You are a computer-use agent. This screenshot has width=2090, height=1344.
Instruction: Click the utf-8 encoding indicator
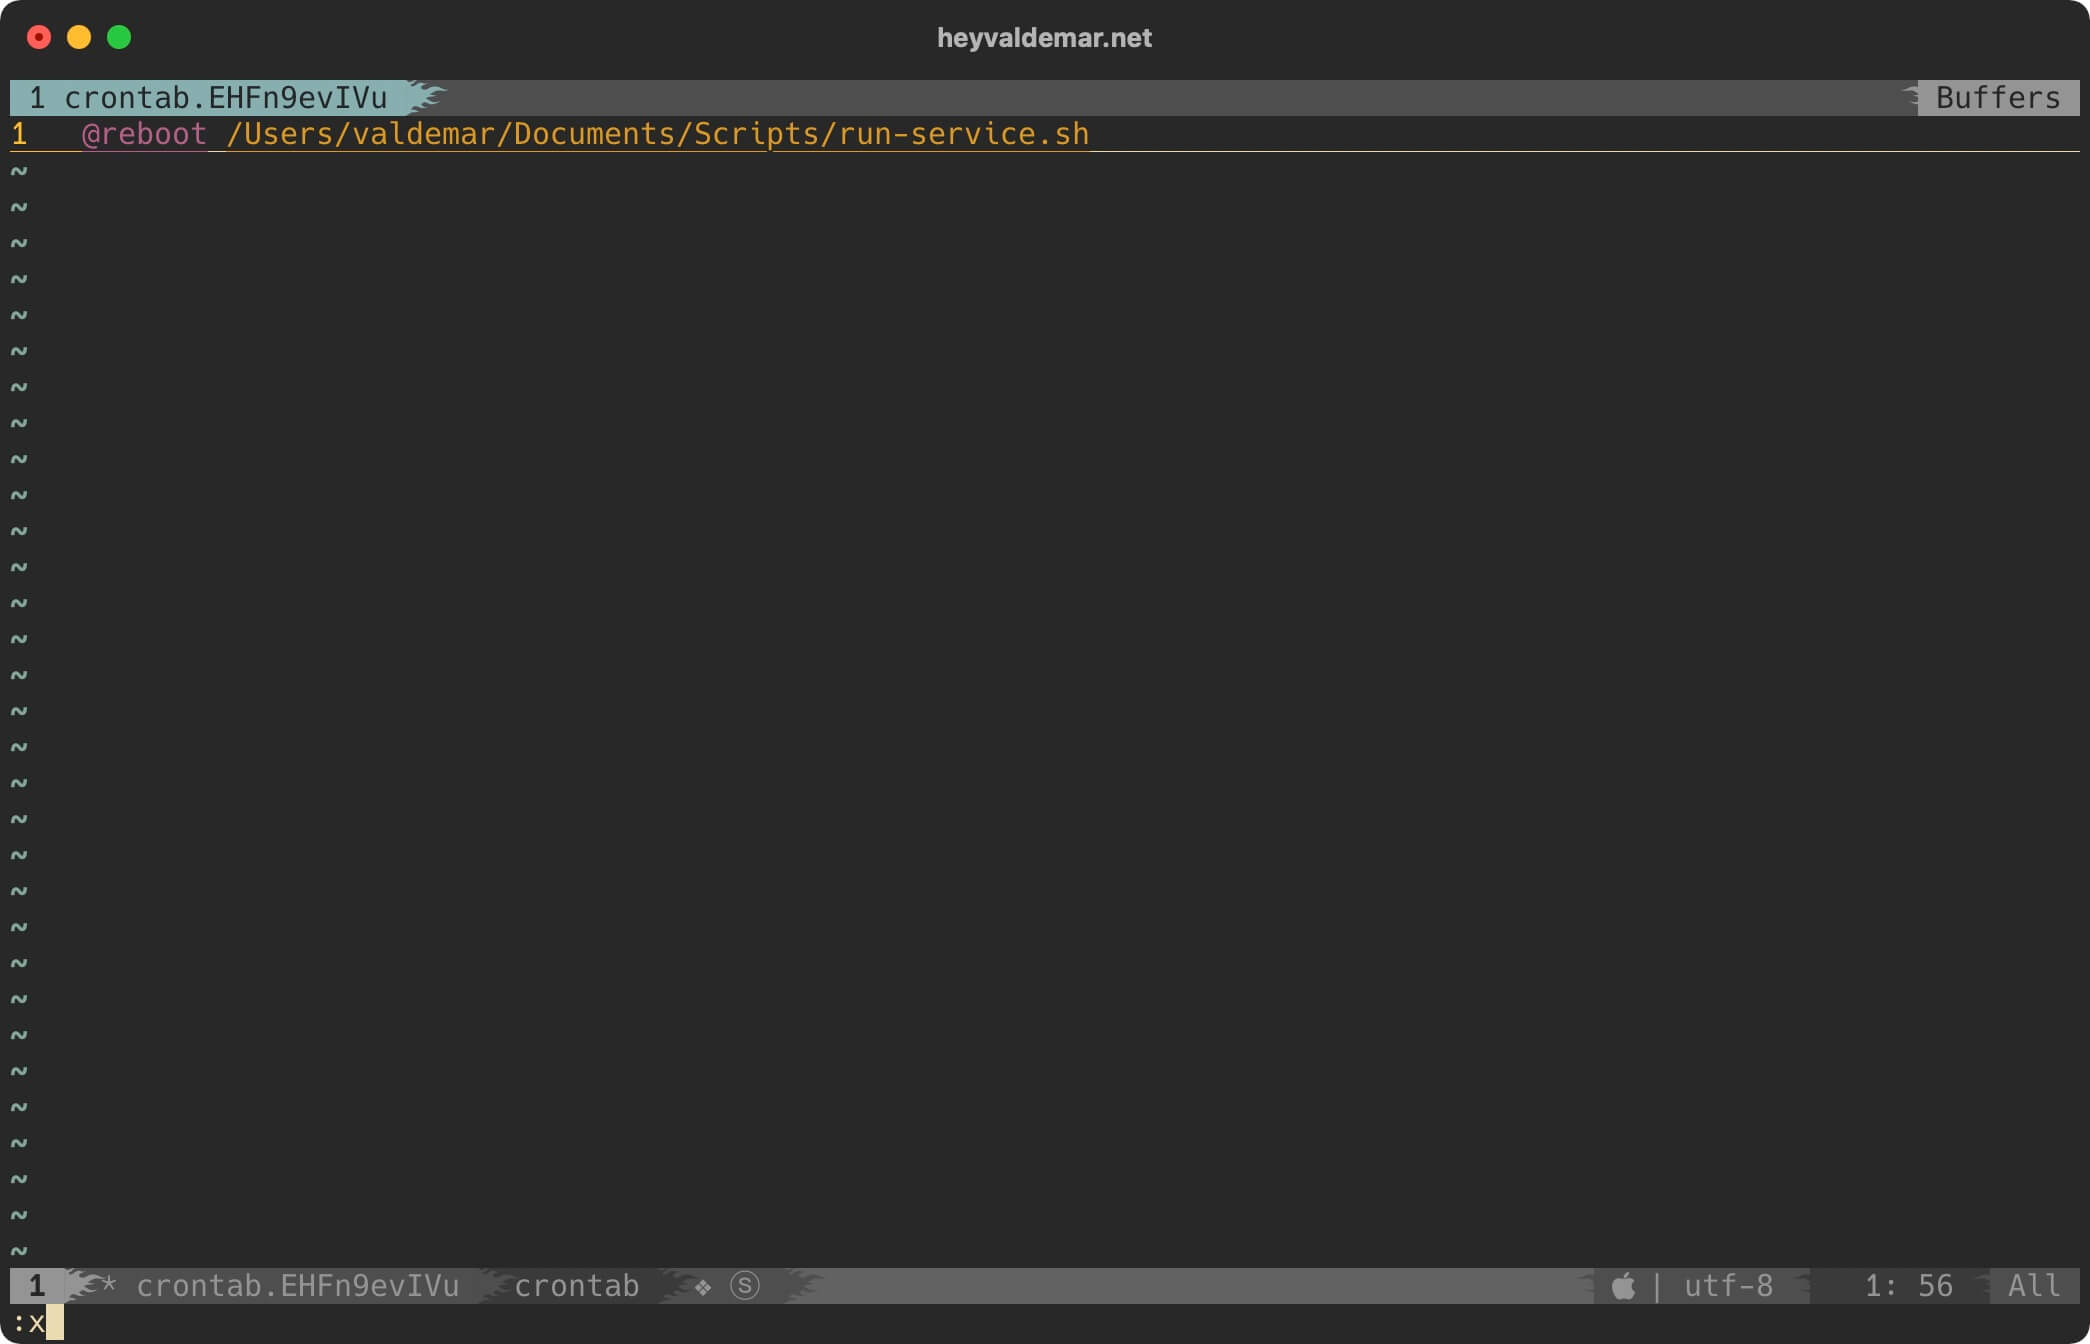coord(1729,1286)
